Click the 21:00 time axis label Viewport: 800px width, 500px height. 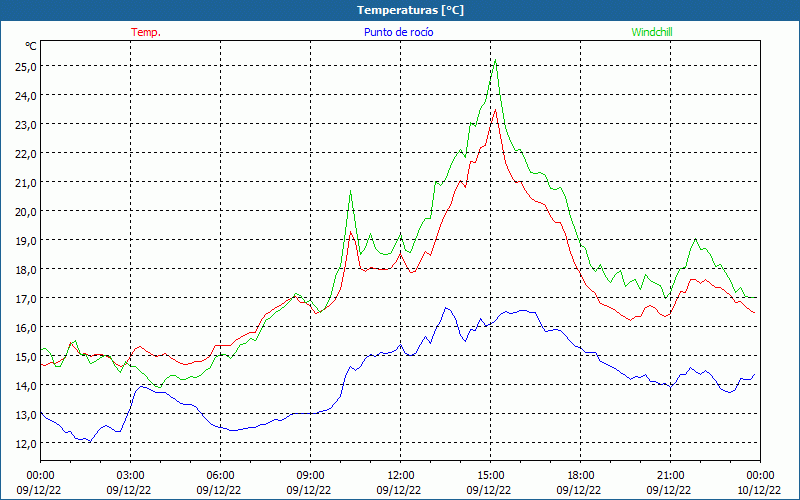coord(670,476)
